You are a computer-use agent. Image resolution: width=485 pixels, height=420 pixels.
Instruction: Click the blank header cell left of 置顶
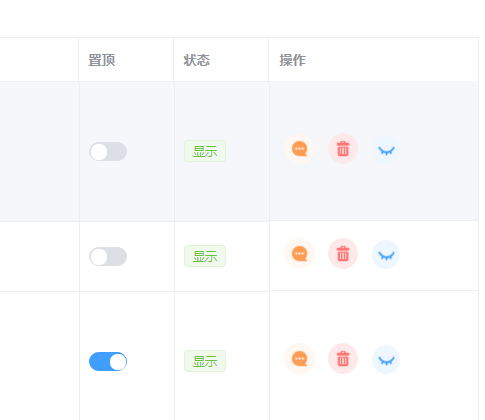39,60
